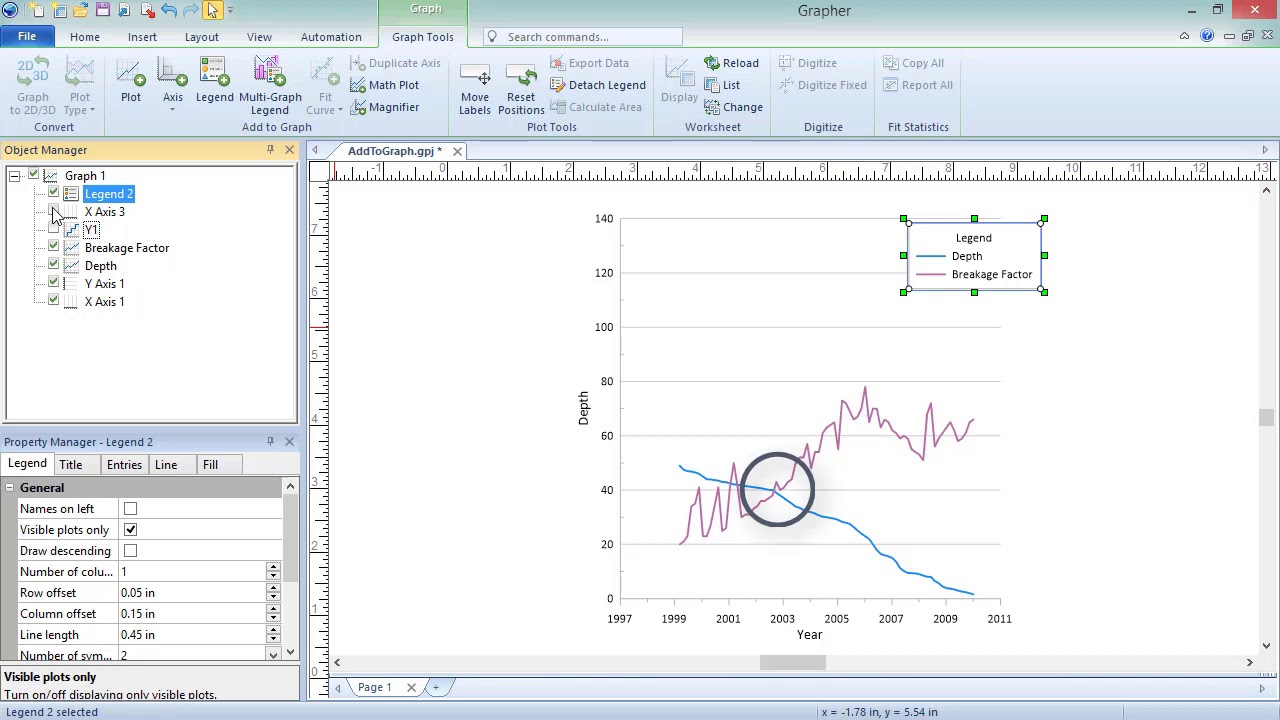
Task: Click the Grapher application globe icon
Action: 10,10
